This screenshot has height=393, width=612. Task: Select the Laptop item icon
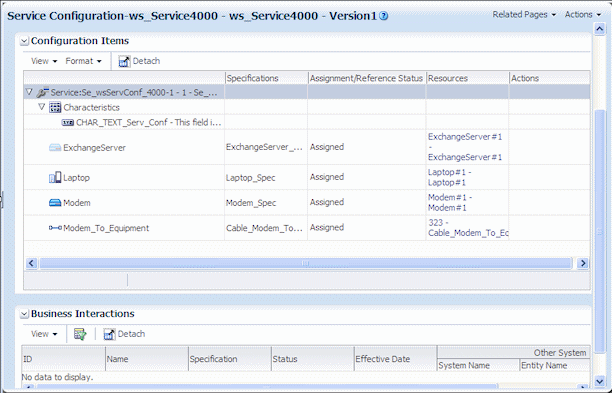(x=55, y=178)
